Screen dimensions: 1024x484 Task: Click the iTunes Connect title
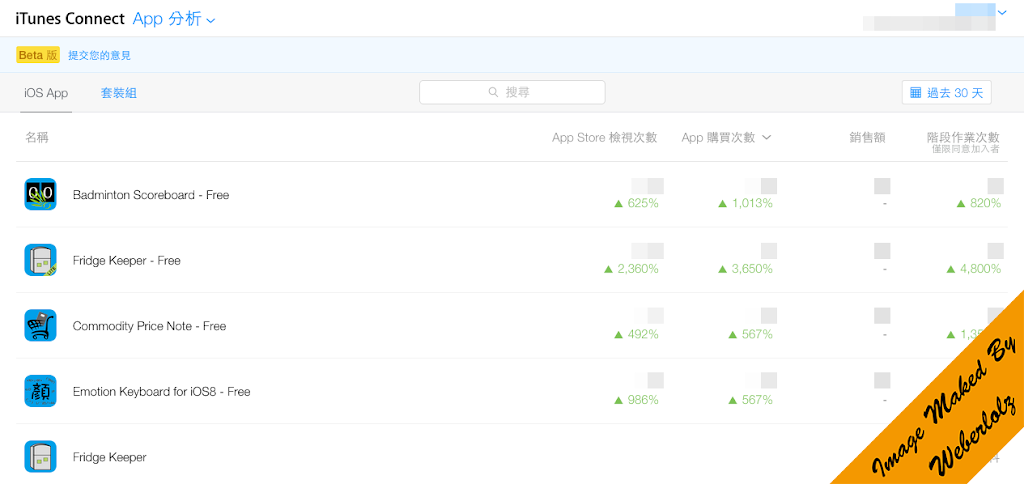click(x=70, y=19)
